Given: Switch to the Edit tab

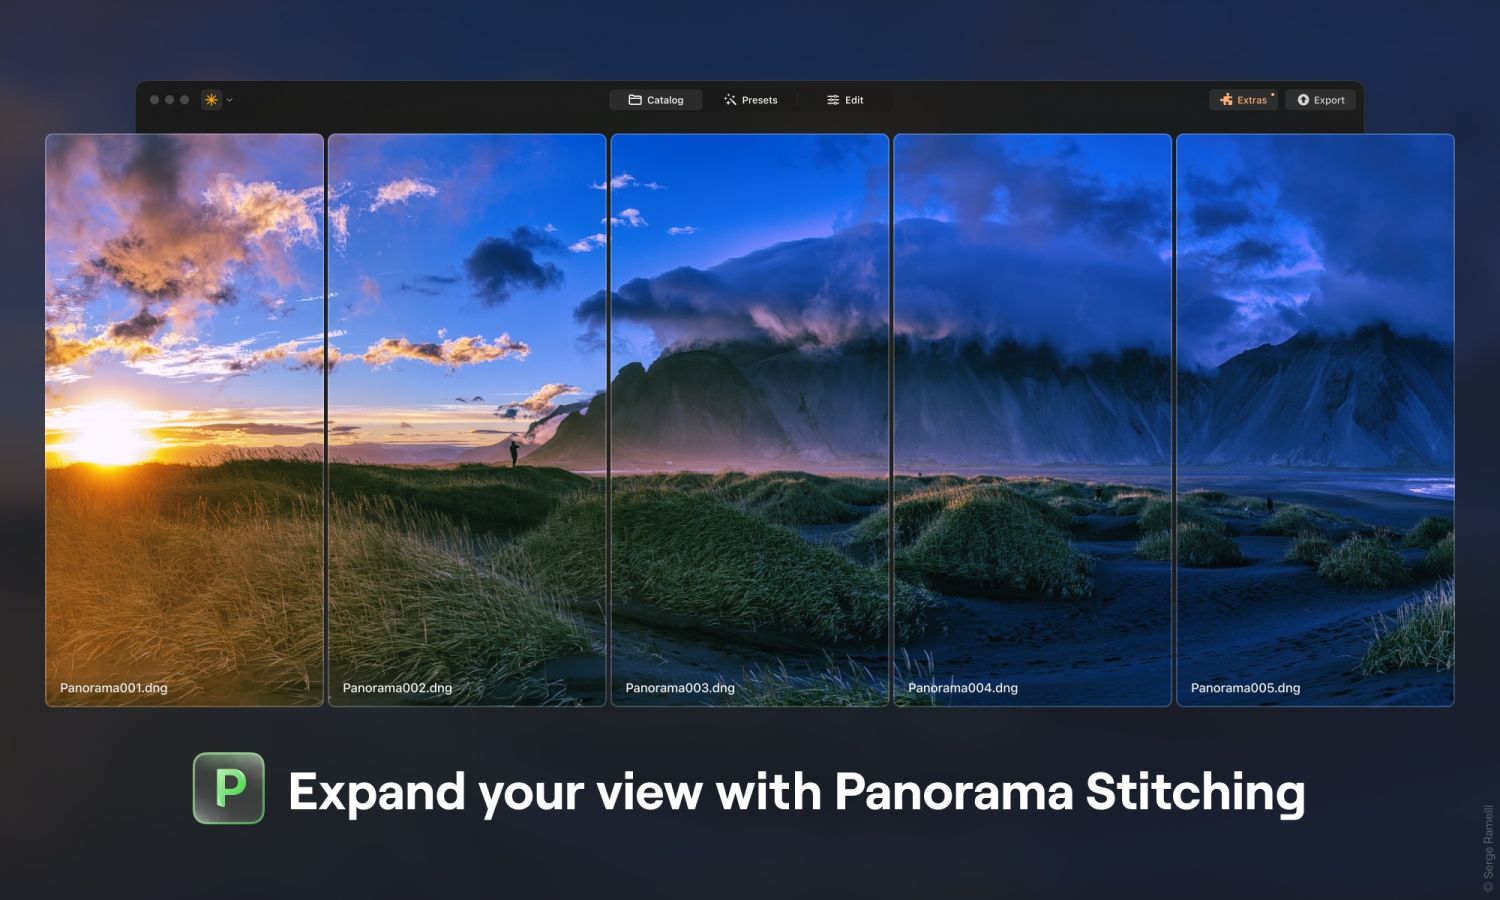Looking at the screenshot, I should (x=845, y=100).
